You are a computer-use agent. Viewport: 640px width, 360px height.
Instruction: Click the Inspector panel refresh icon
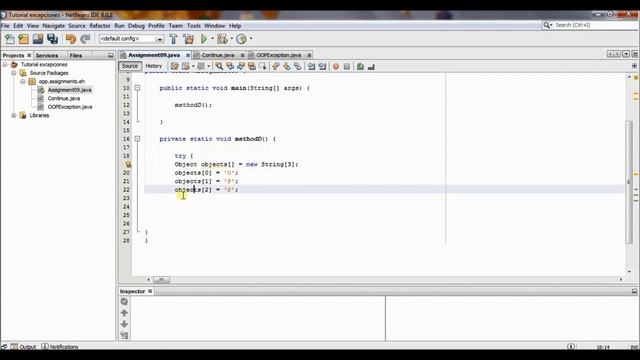(x=124, y=302)
